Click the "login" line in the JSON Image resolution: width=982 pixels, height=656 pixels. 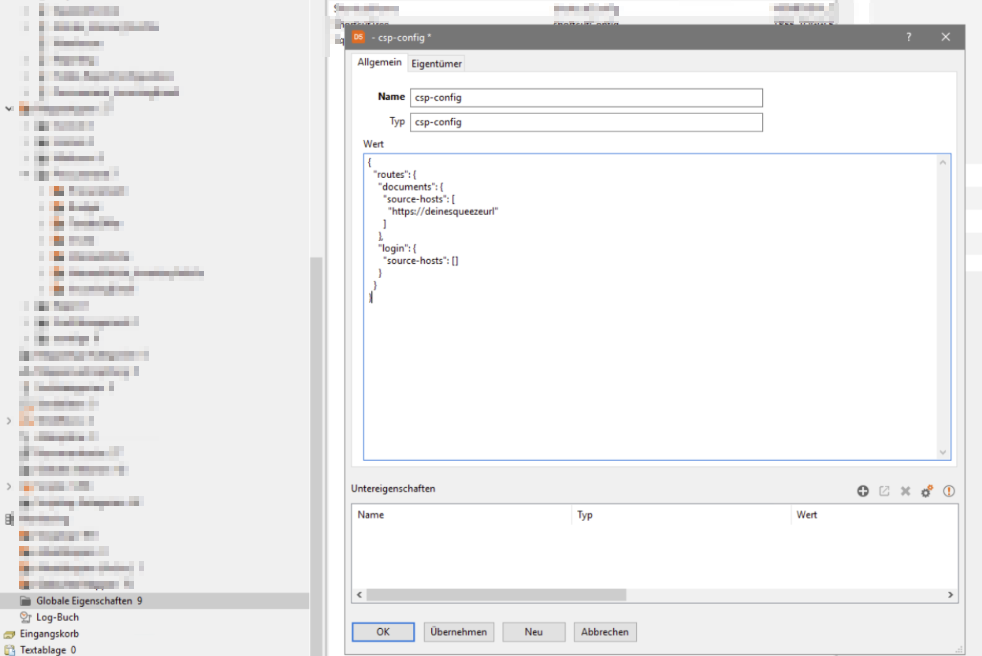397,248
